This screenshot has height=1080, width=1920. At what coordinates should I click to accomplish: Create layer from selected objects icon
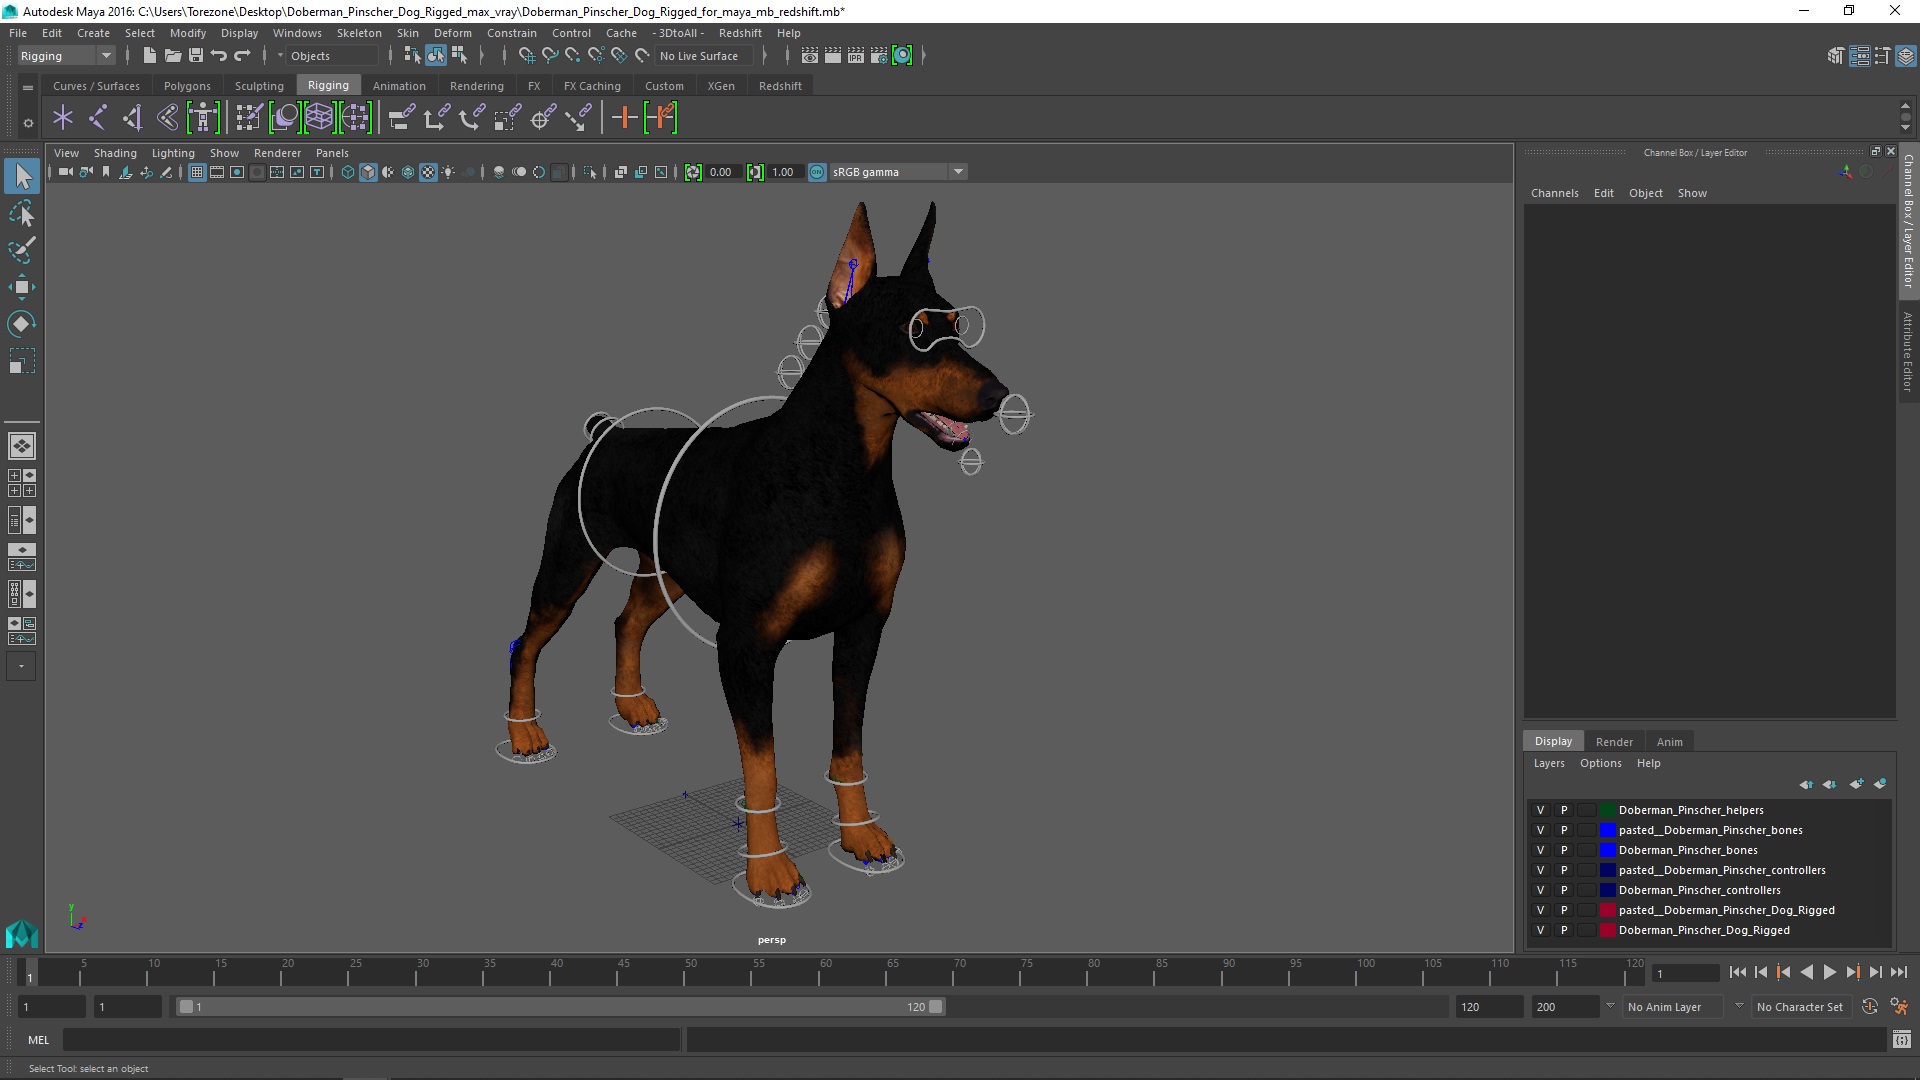point(1880,784)
